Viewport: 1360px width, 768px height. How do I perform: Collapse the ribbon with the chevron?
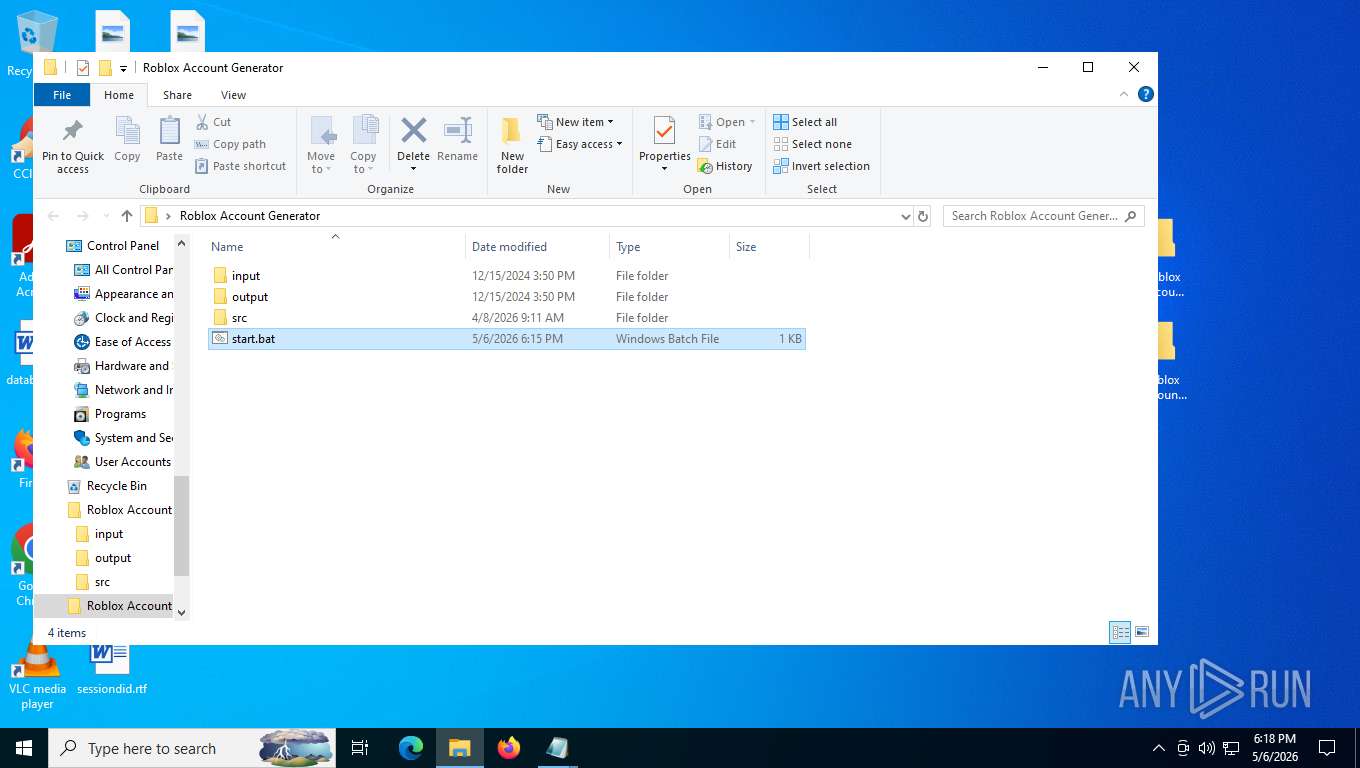pyautogui.click(x=1124, y=94)
